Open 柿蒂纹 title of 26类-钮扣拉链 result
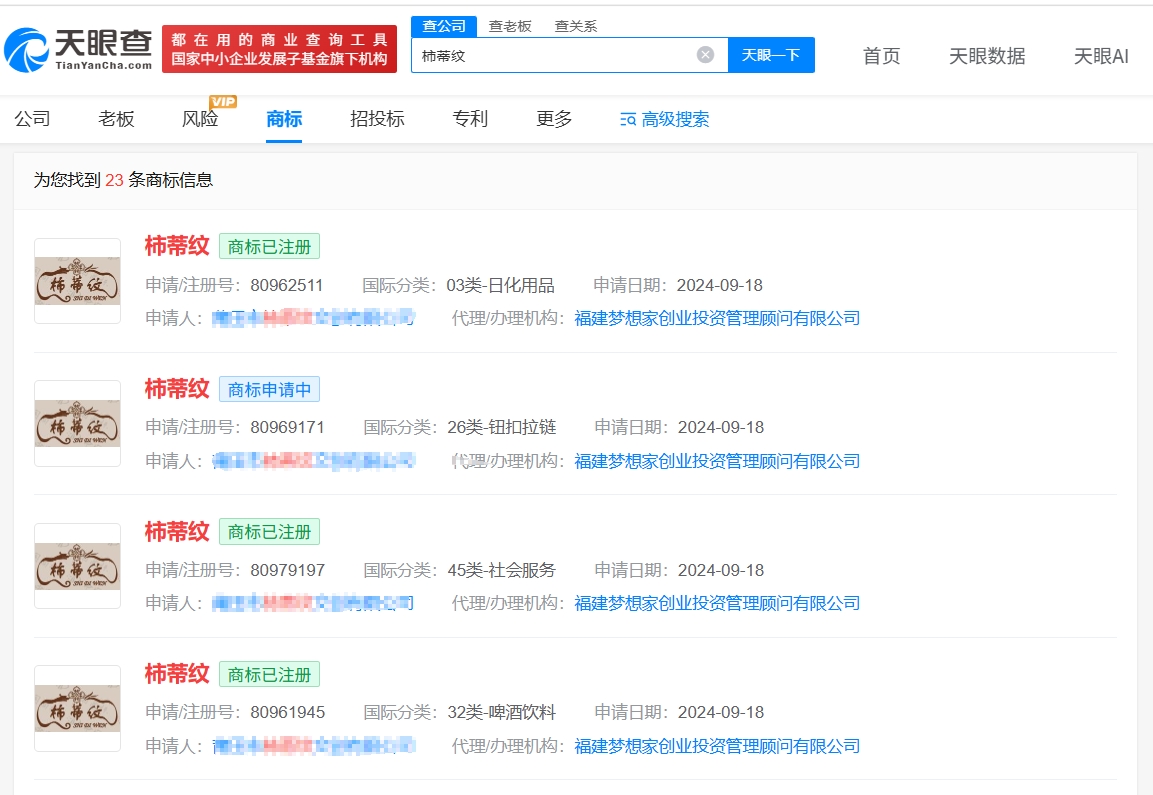This screenshot has width=1153, height=795. [x=177, y=388]
